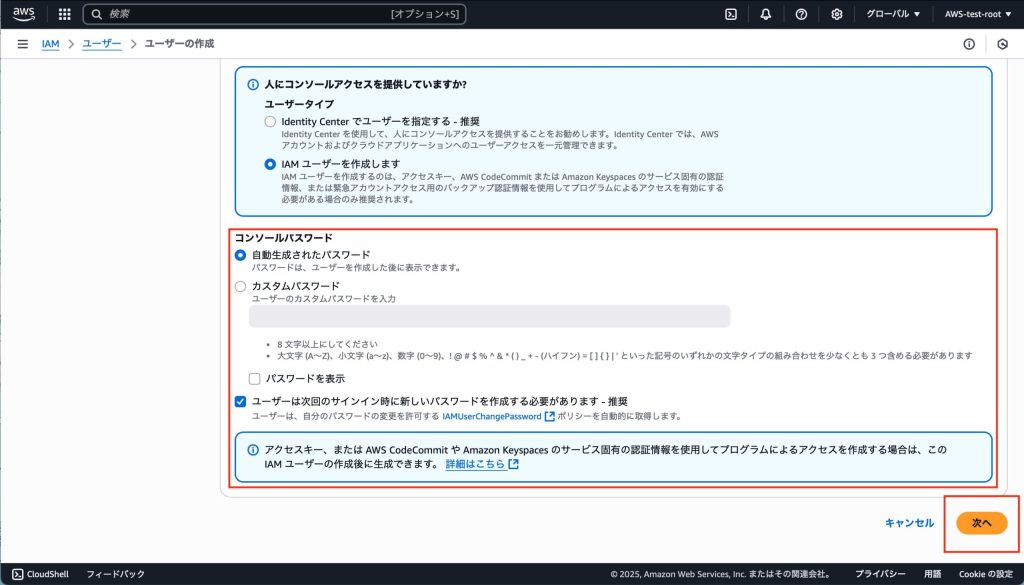
Task: Click the AWS logo home icon
Action: [x=24, y=14]
